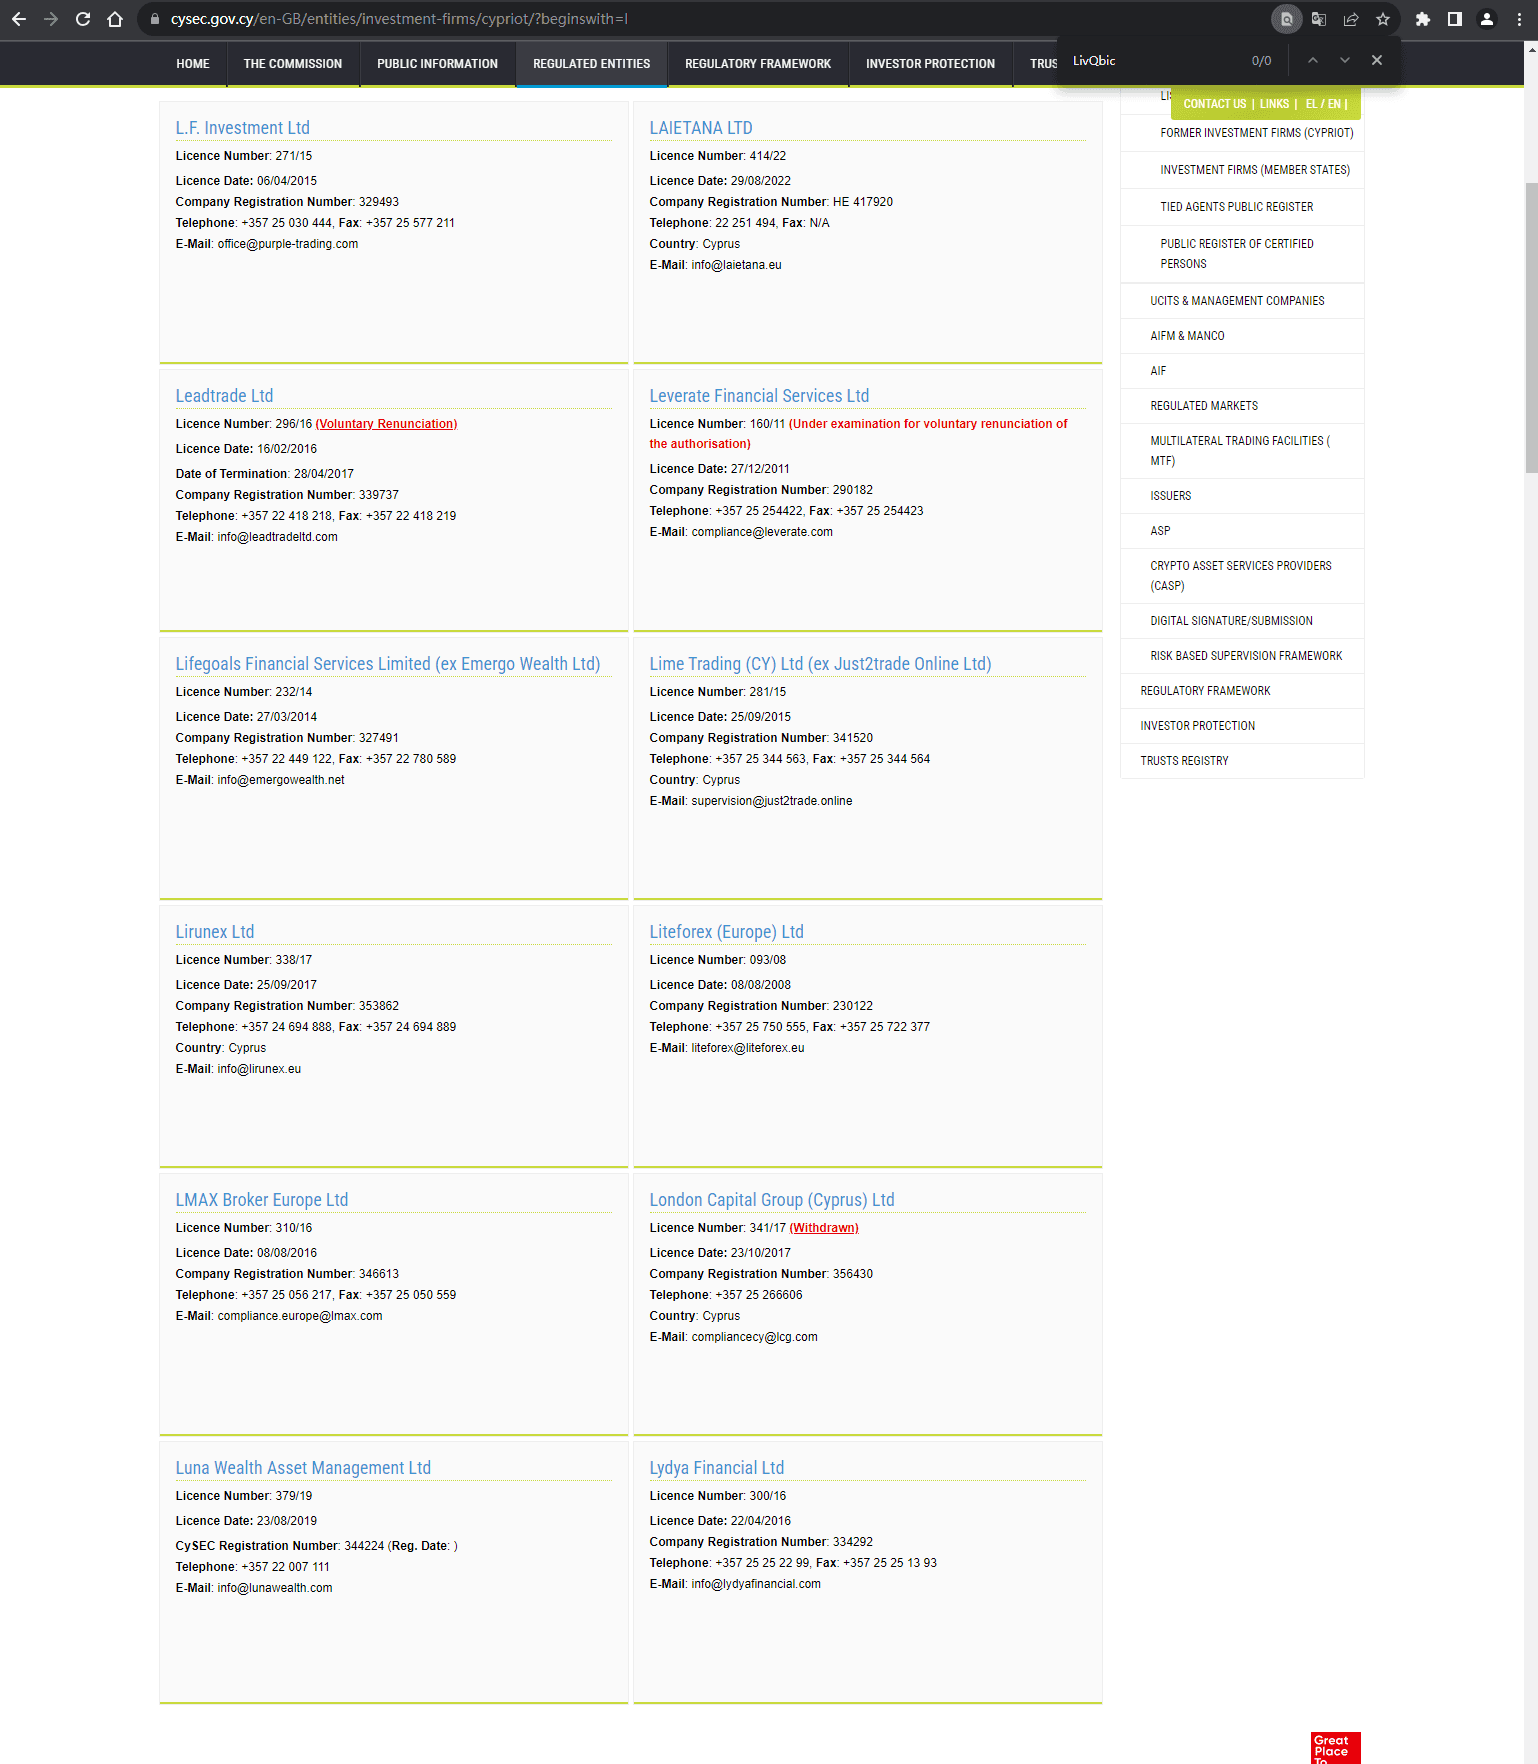Image resolution: width=1538 pixels, height=1764 pixels.
Task: Jump to previous find result arrow
Action: 1313,61
